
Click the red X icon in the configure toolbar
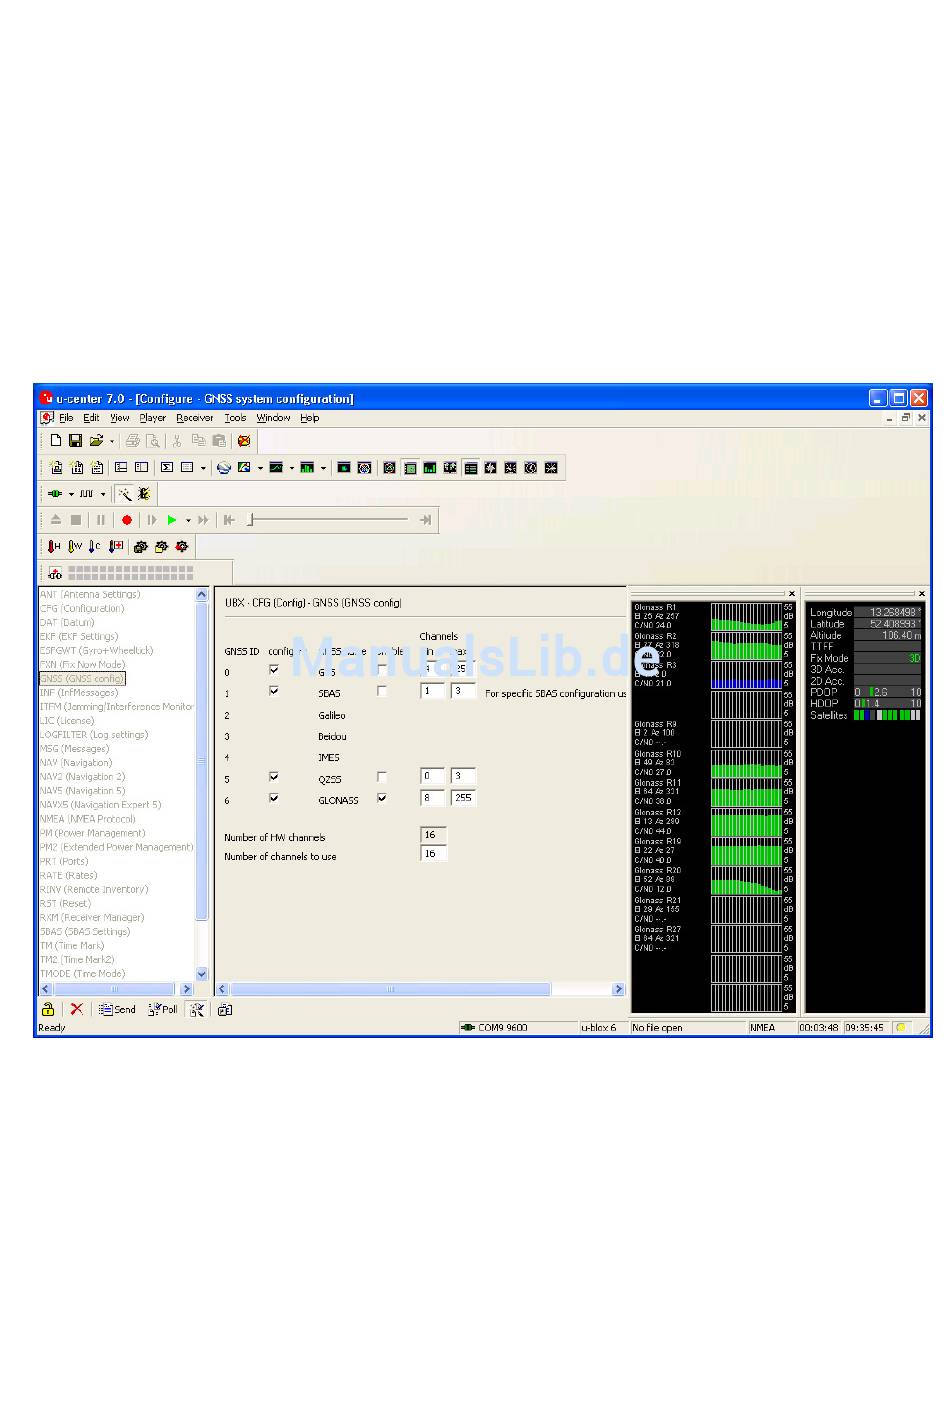[x=76, y=1009]
